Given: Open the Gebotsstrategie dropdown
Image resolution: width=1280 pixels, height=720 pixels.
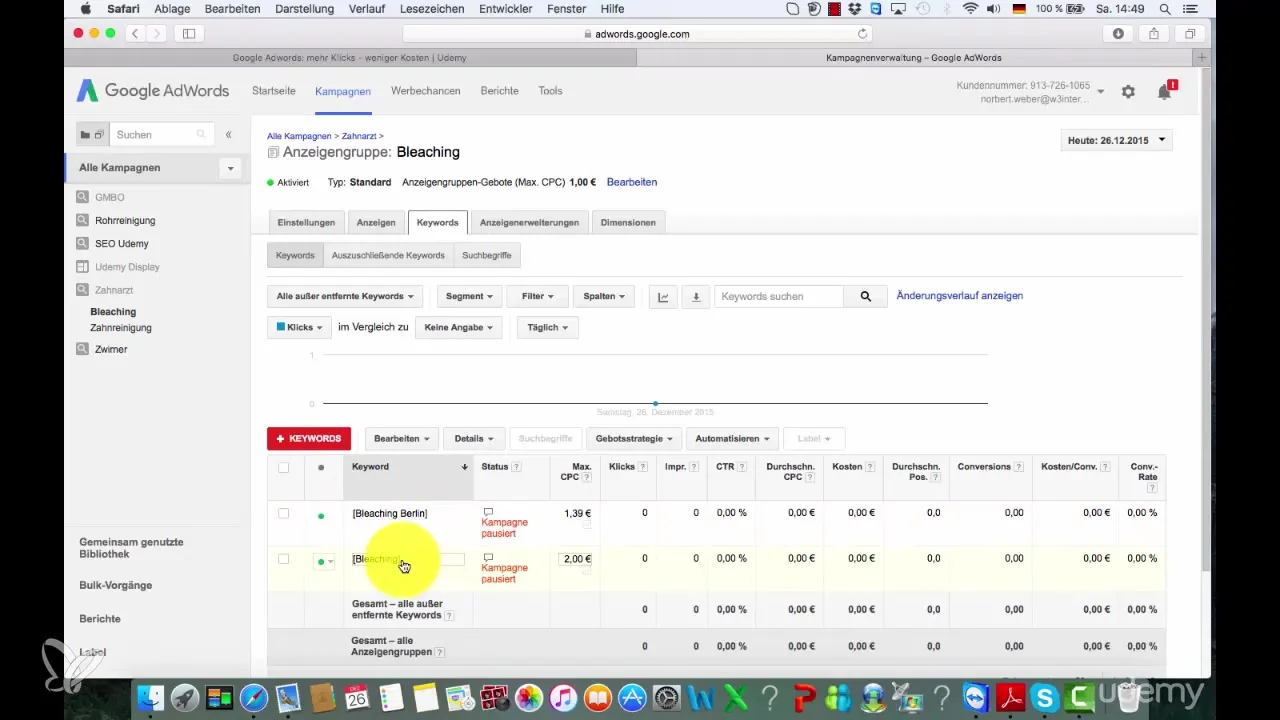Looking at the screenshot, I should (634, 438).
